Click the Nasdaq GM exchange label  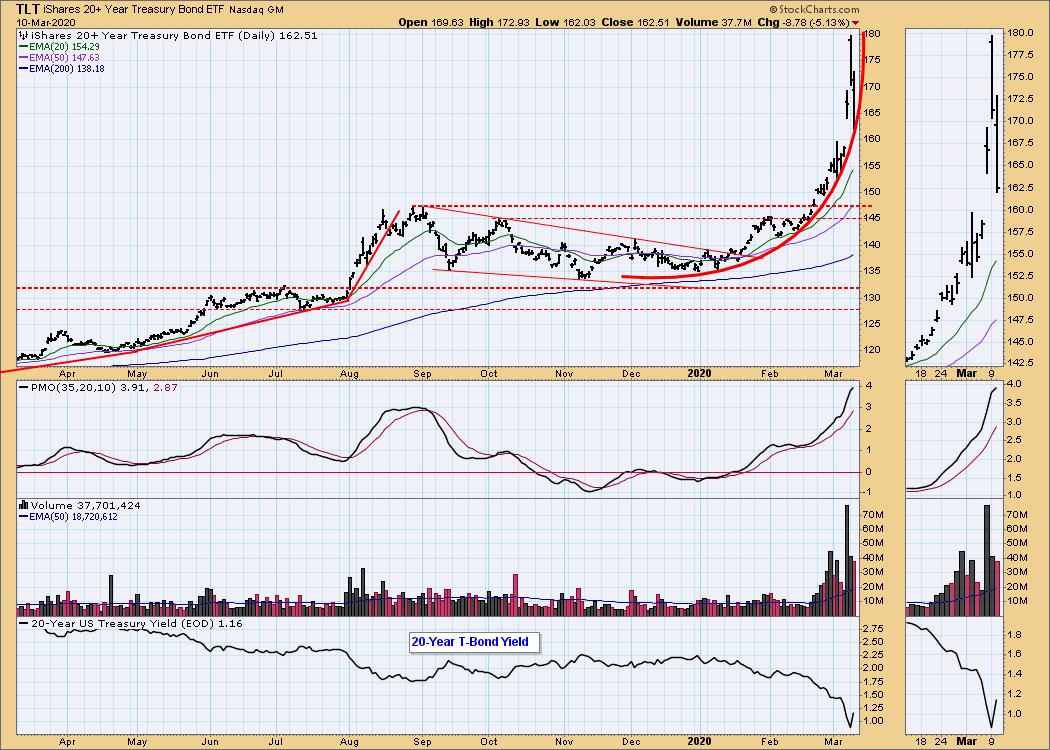click(x=256, y=10)
